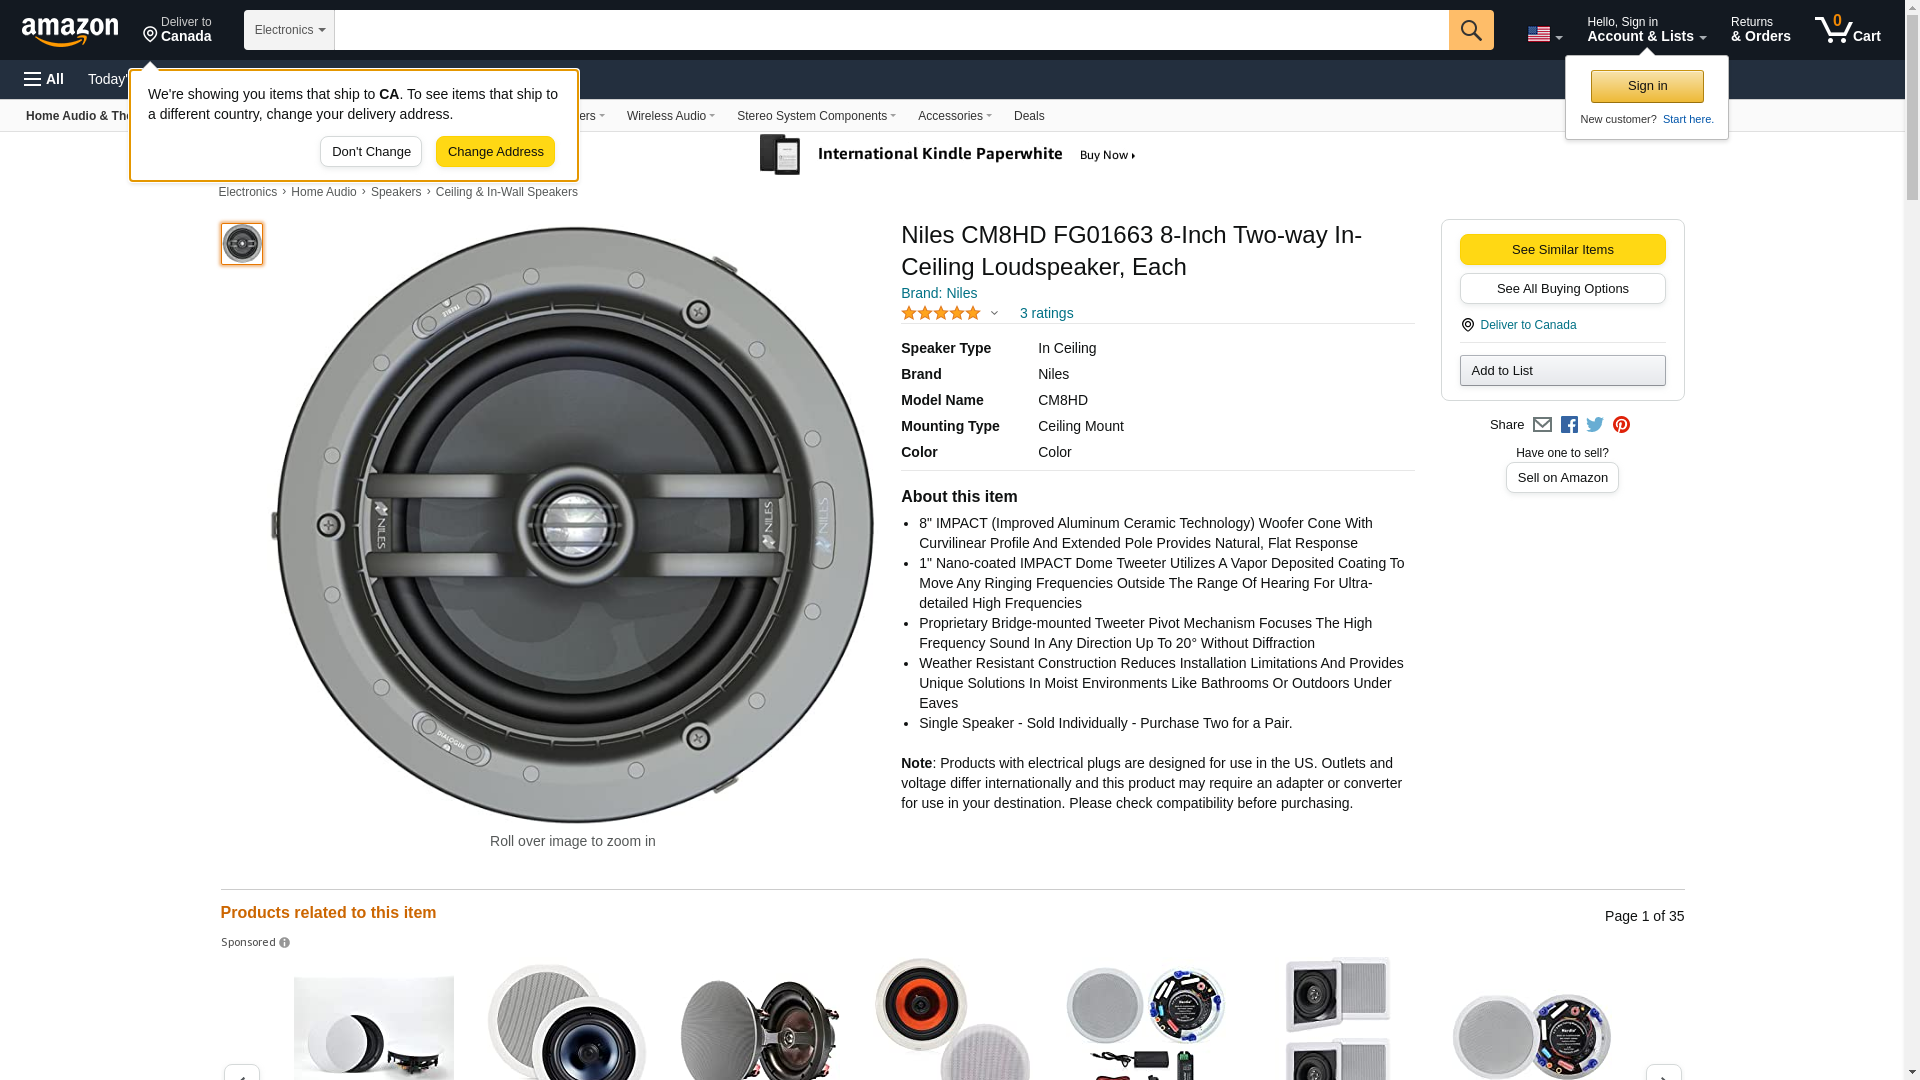1920x1080 pixels.
Task: Open the Stereo System Components menu
Action: (x=816, y=116)
